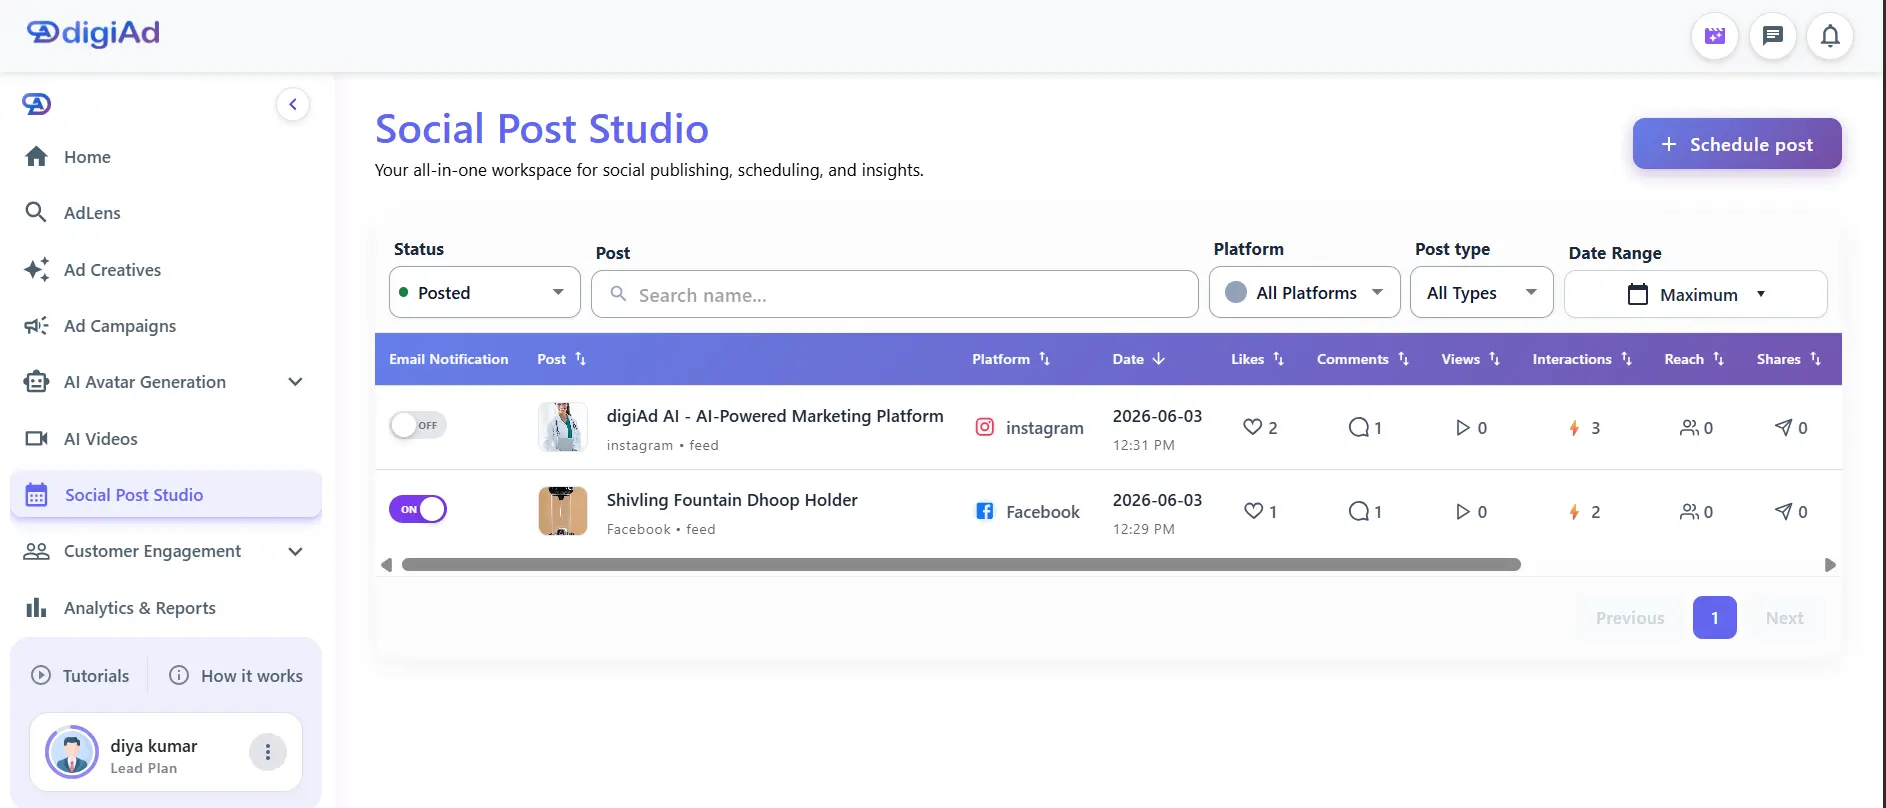The image size is (1886, 808).
Task: Open the All Platforms dropdown
Action: tap(1305, 292)
